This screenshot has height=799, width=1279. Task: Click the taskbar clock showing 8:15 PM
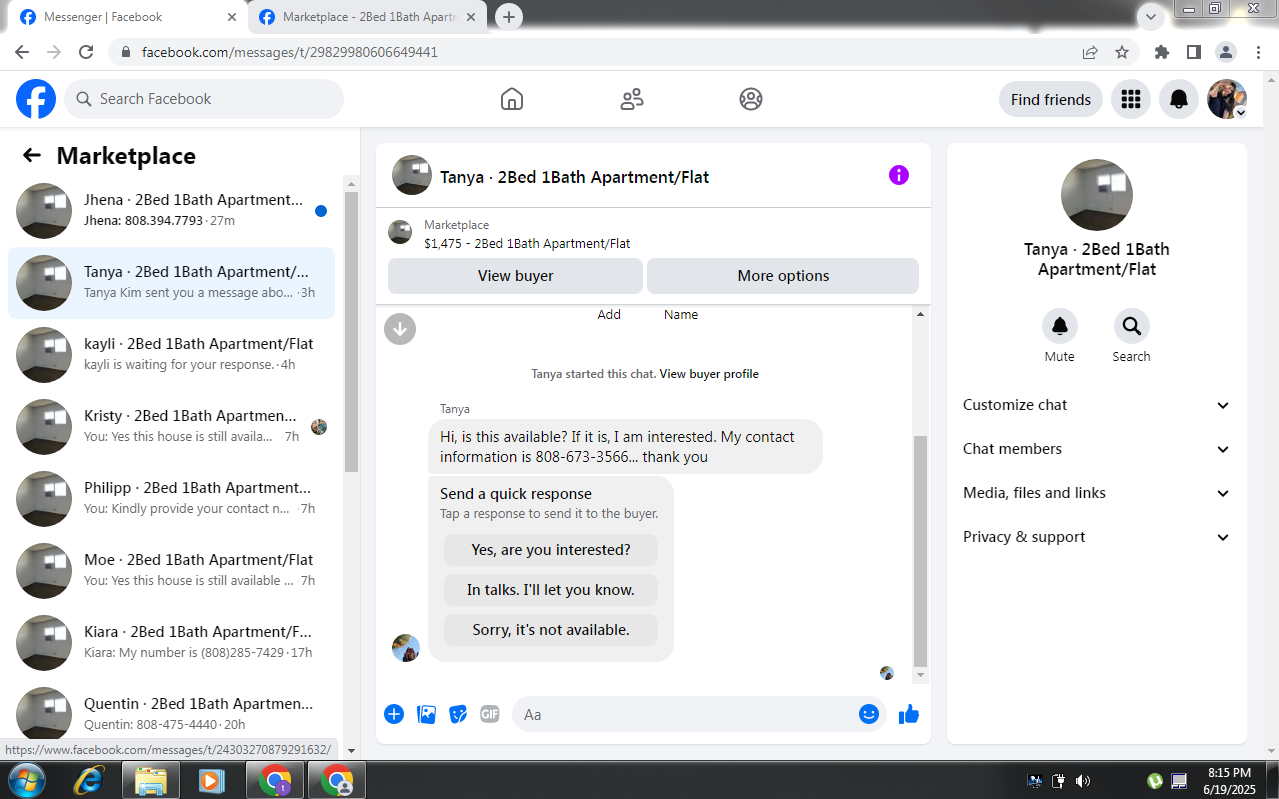[x=1229, y=781]
